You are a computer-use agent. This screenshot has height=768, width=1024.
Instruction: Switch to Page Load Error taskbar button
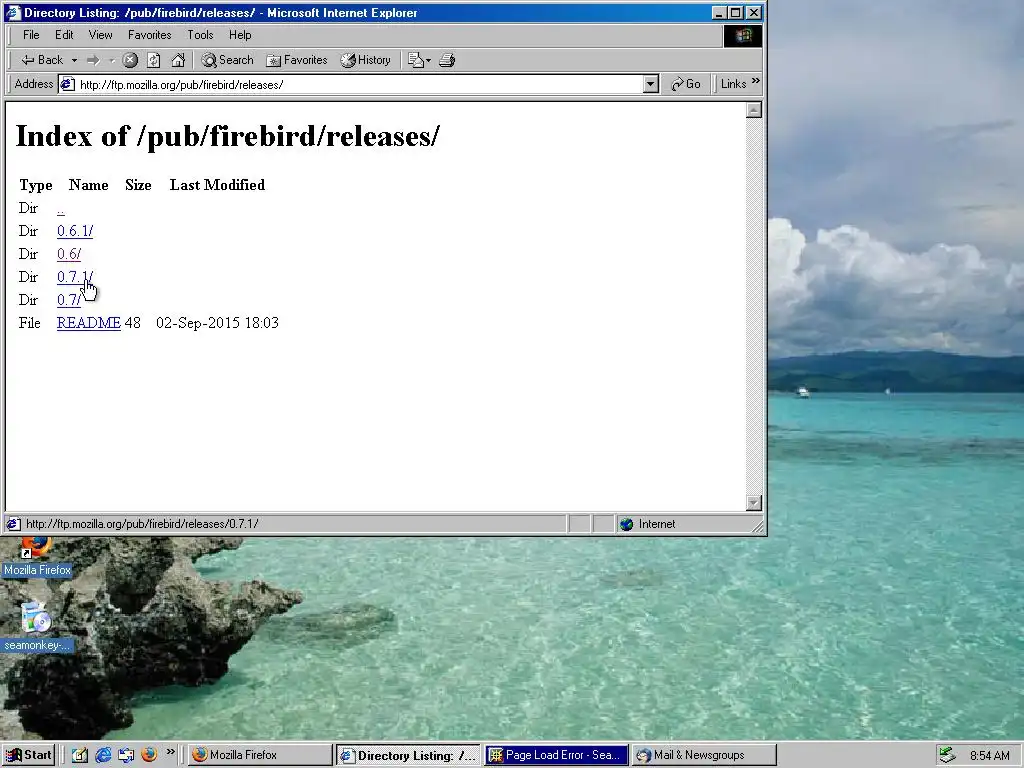556,755
